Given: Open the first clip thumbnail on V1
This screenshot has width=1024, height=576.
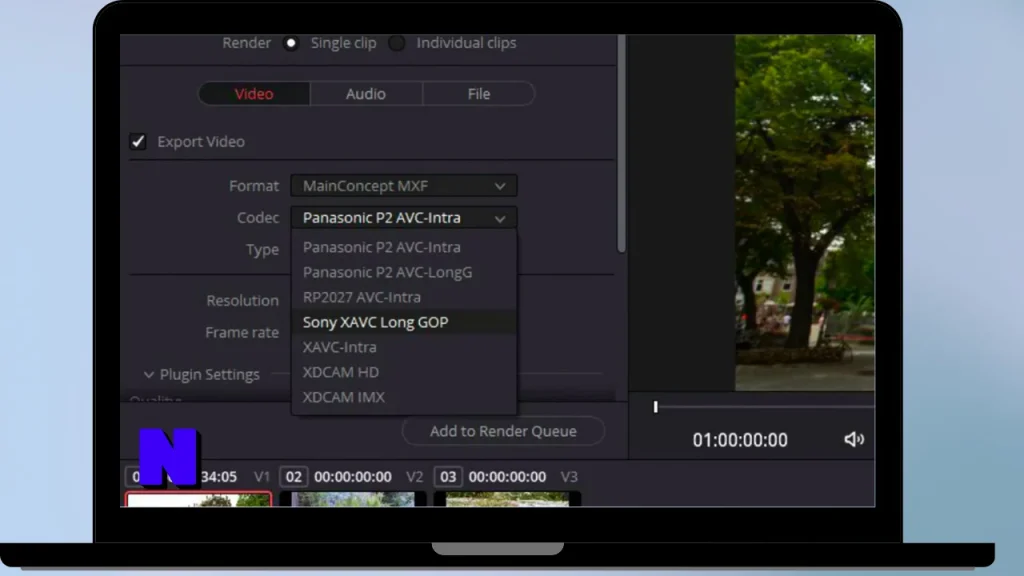Looking at the screenshot, I should [199, 500].
